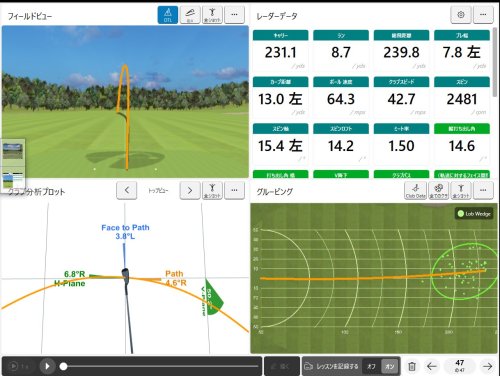Screen dimensions: 500x376
Task: Open more options menu of club analysis plot
Action: point(235,190)
